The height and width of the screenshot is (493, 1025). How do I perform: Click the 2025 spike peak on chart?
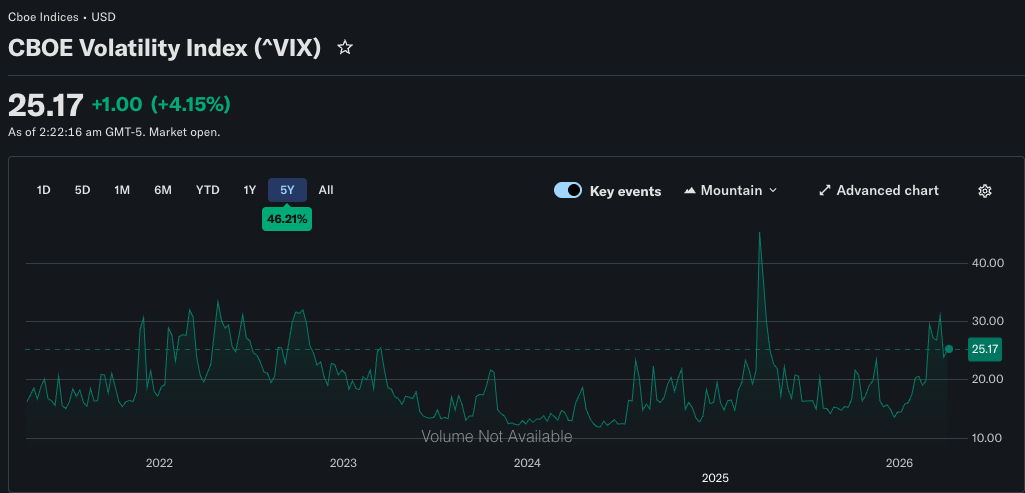(760, 233)
